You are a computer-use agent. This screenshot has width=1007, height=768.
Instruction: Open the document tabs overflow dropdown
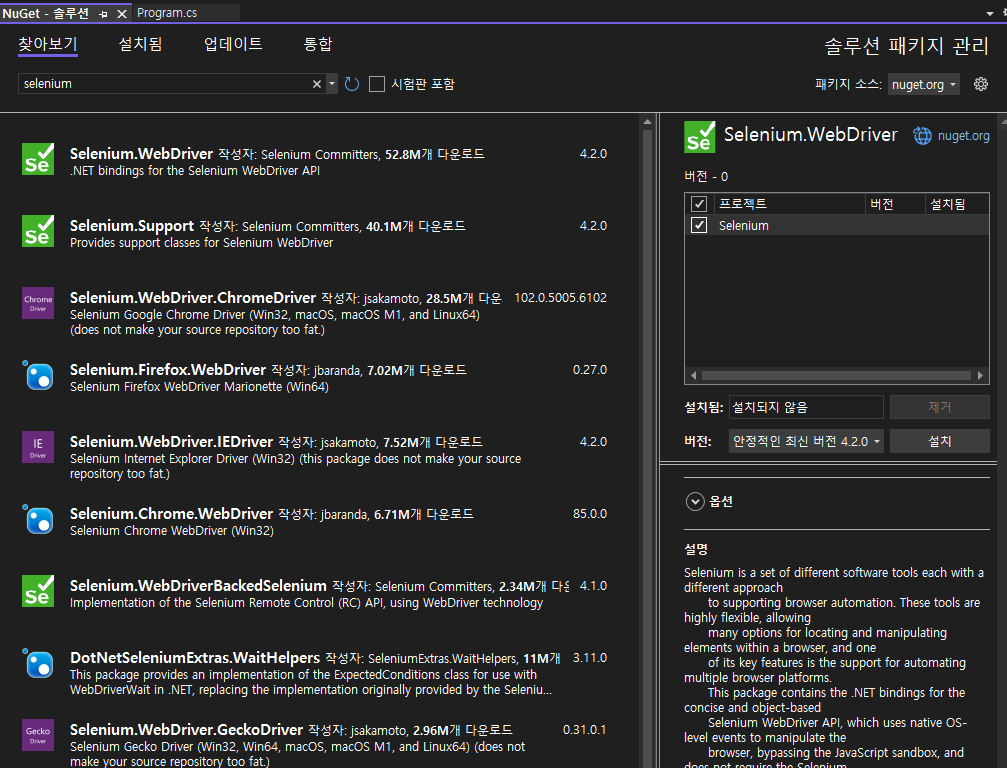[990, 13]
